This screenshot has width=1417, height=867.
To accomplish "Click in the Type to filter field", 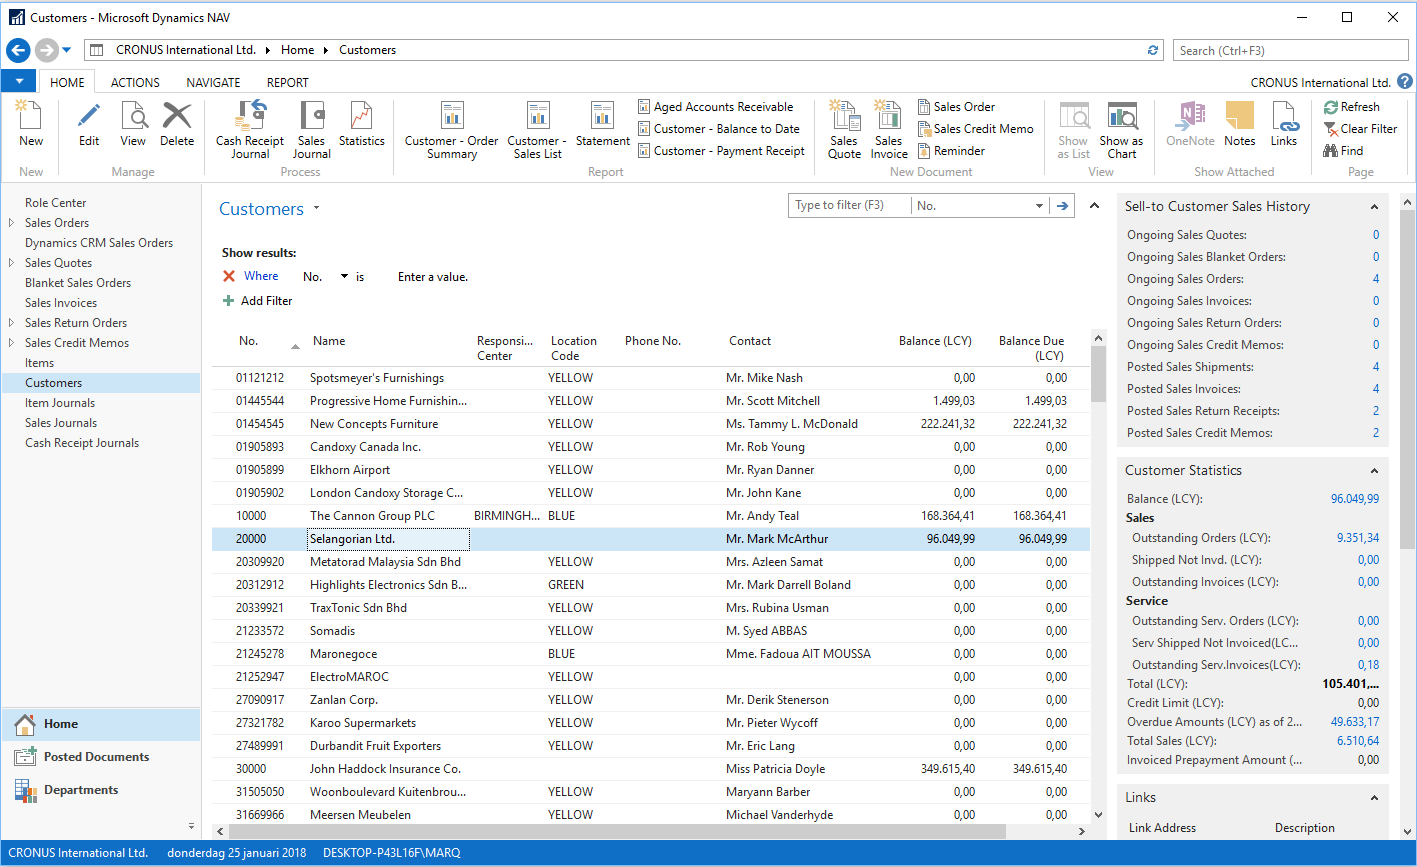I will [850, 206].
